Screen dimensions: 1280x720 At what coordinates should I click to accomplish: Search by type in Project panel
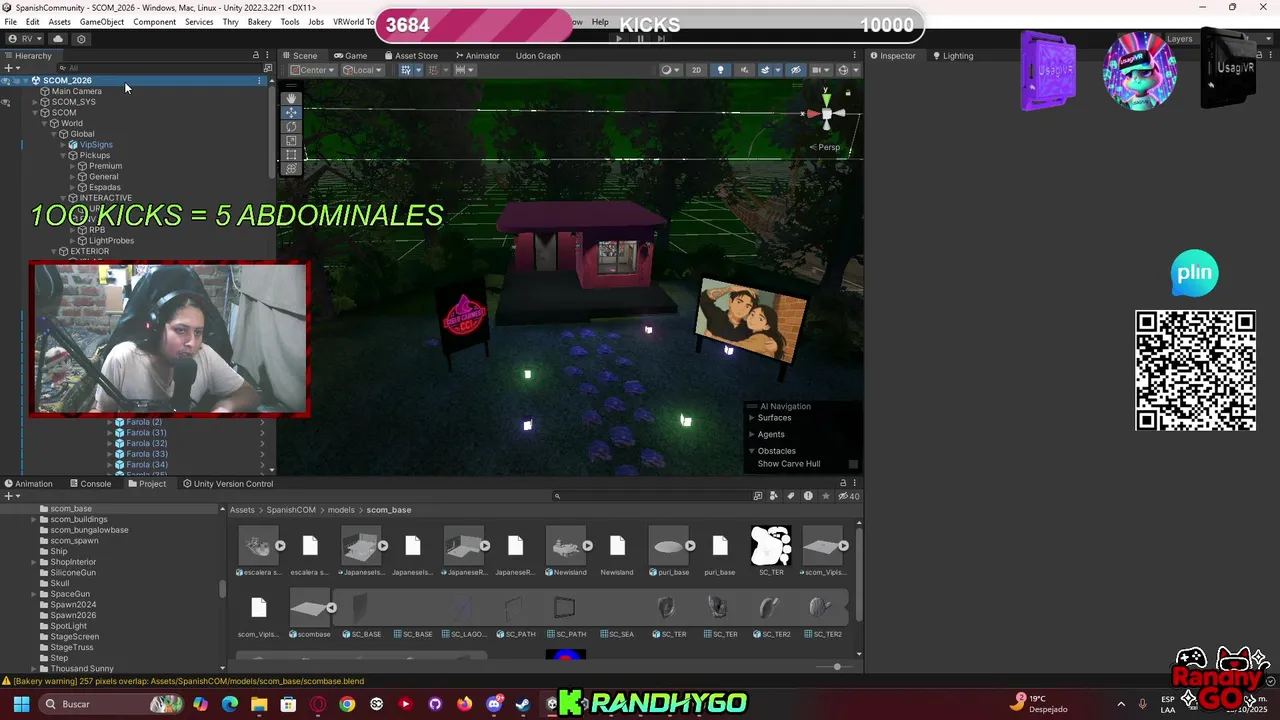[x=774, y=496]
